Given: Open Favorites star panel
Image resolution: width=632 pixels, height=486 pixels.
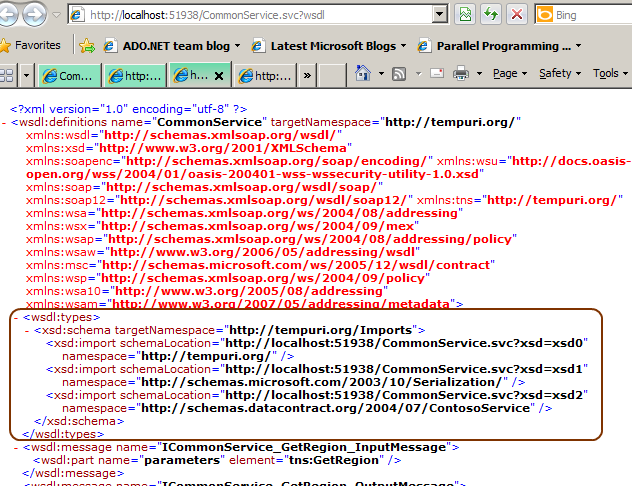Looking at the screenshot, I should point(30,45).
